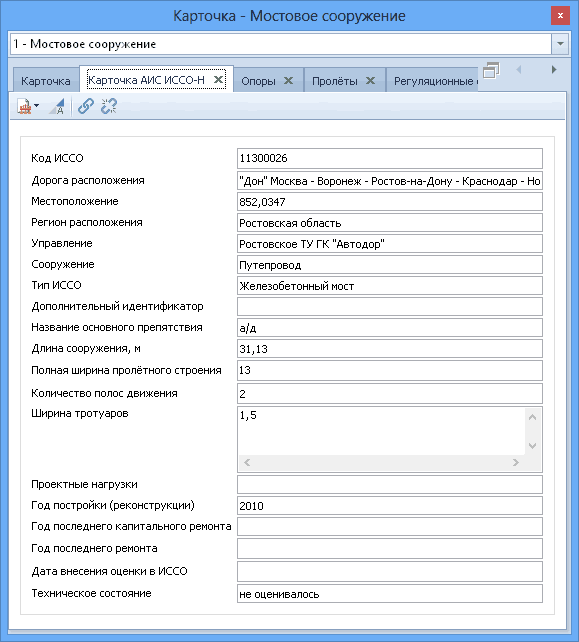Click the 'Год постройки (реконструкции)' field 2010
The image size is (579, 642).
[x=390, y=506]
